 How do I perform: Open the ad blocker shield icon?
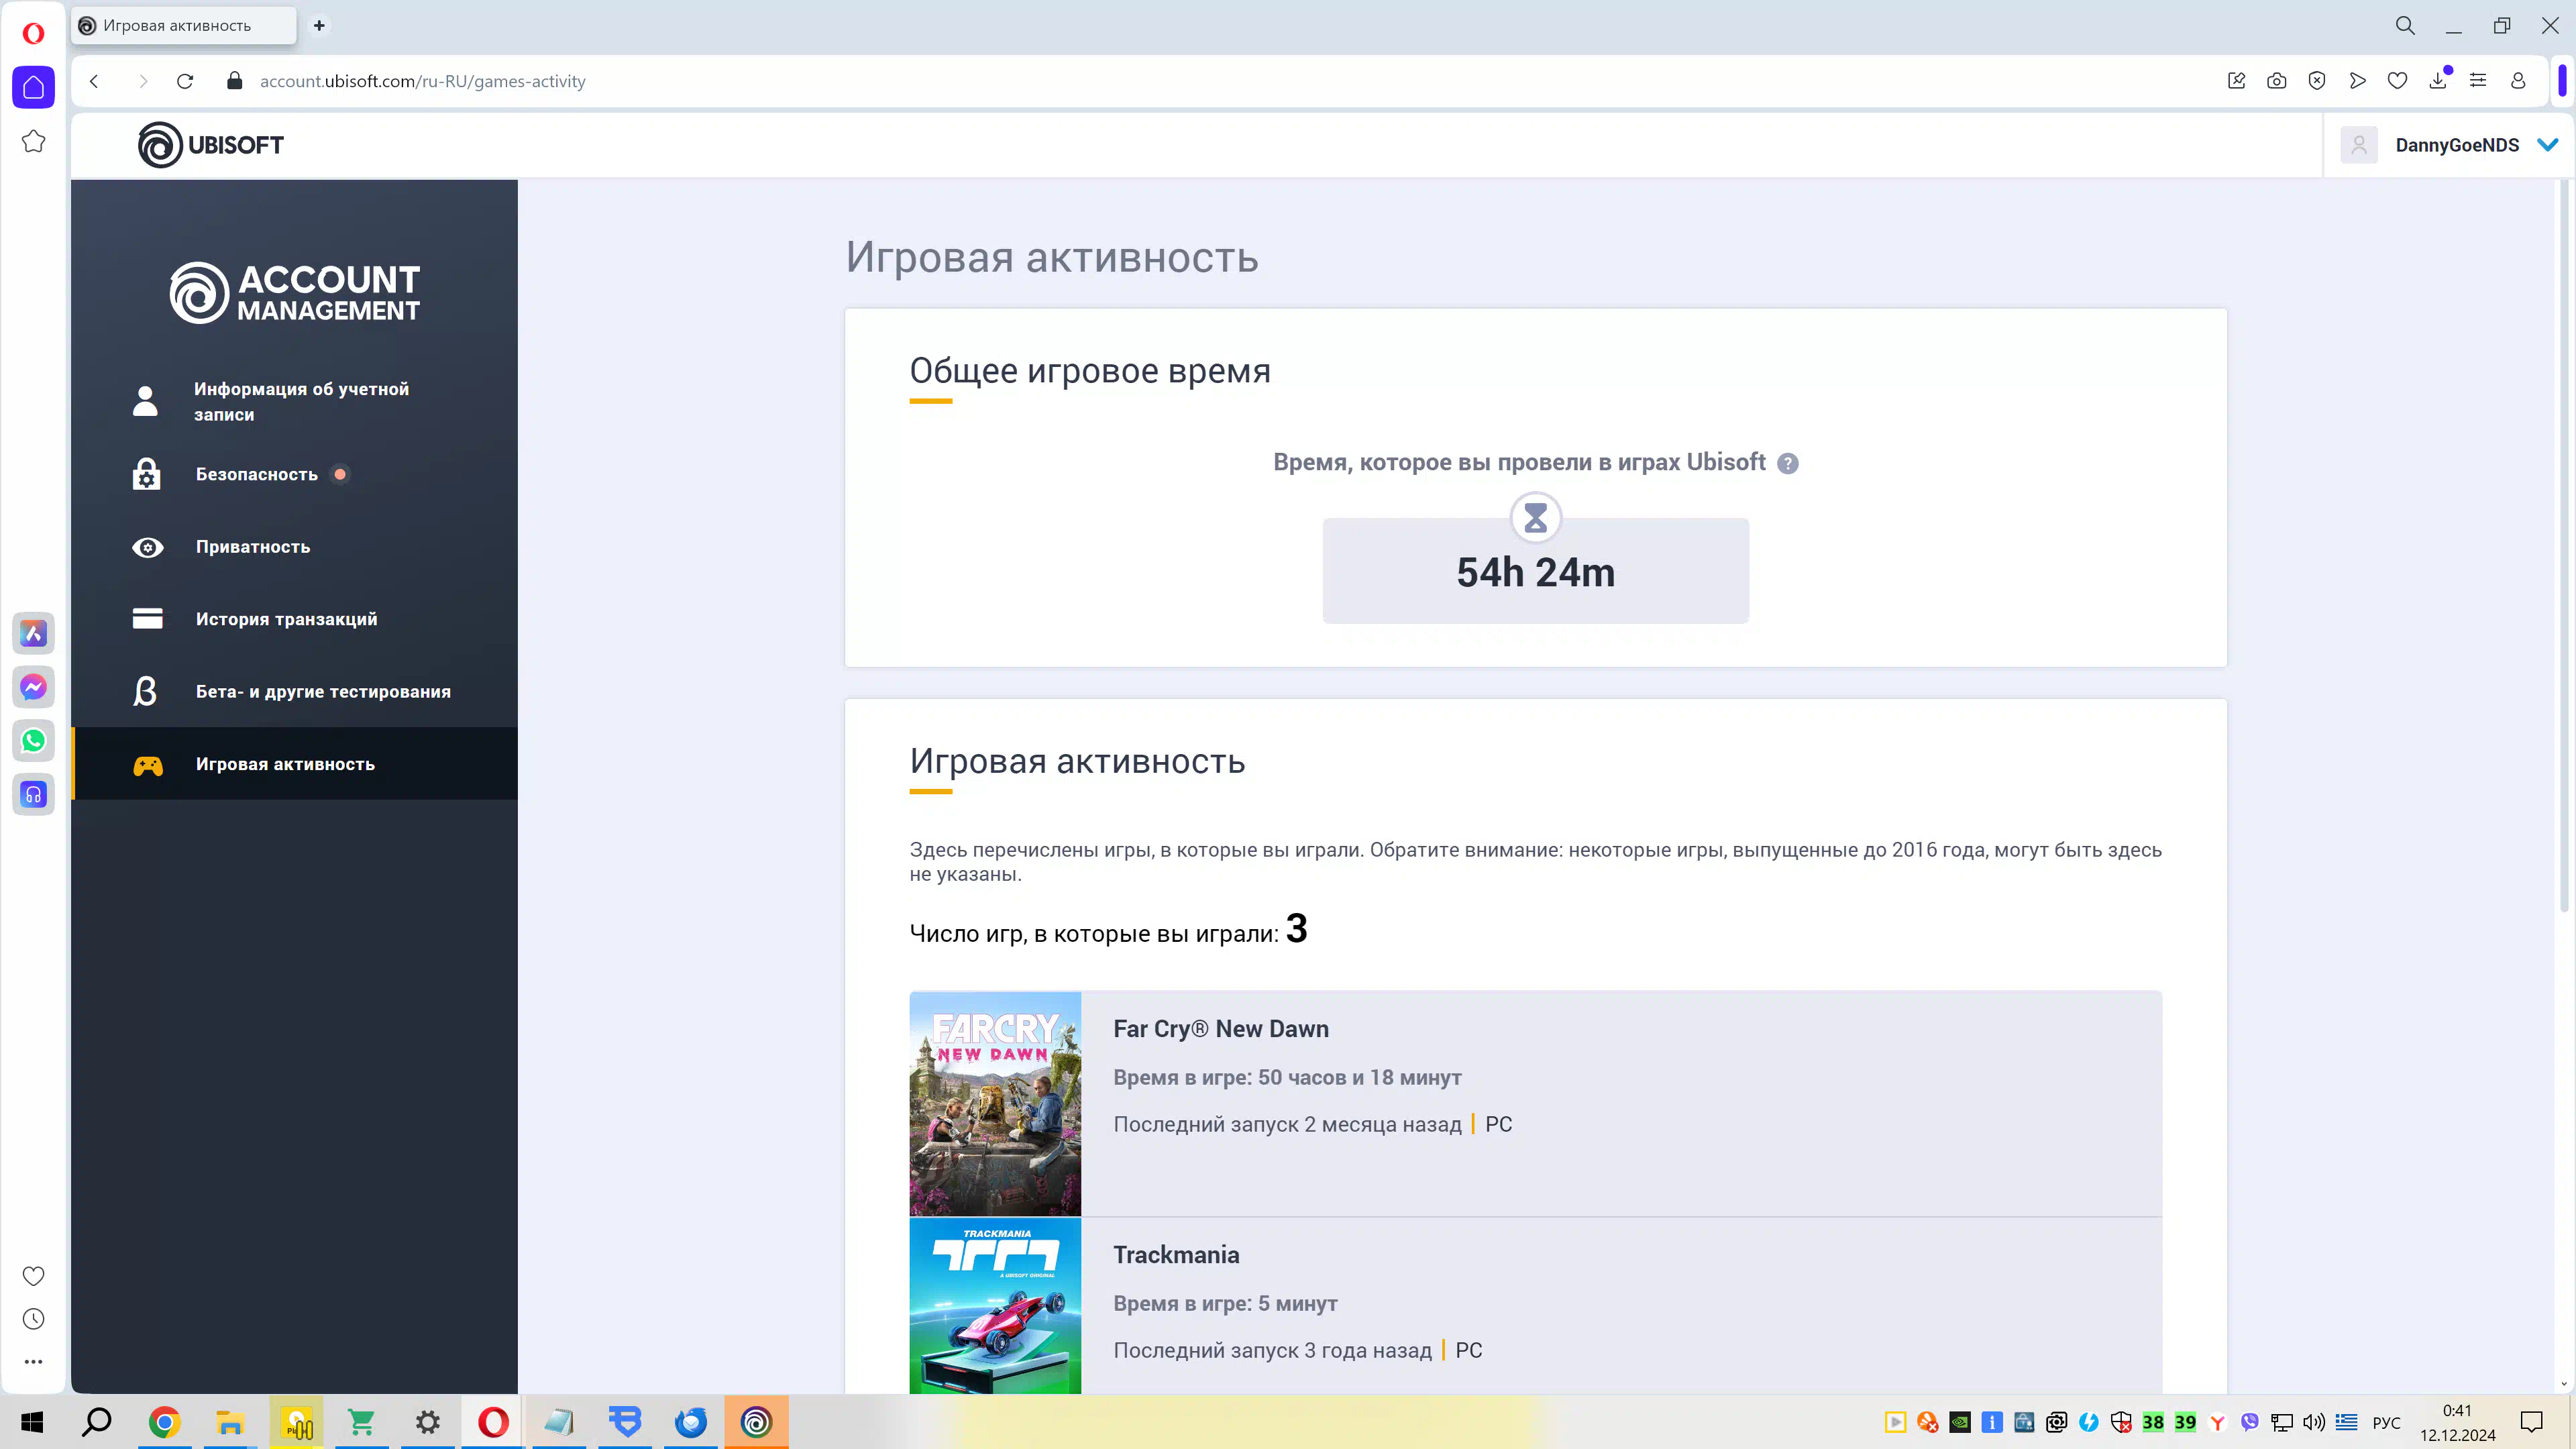click(x=2317, y=81)
